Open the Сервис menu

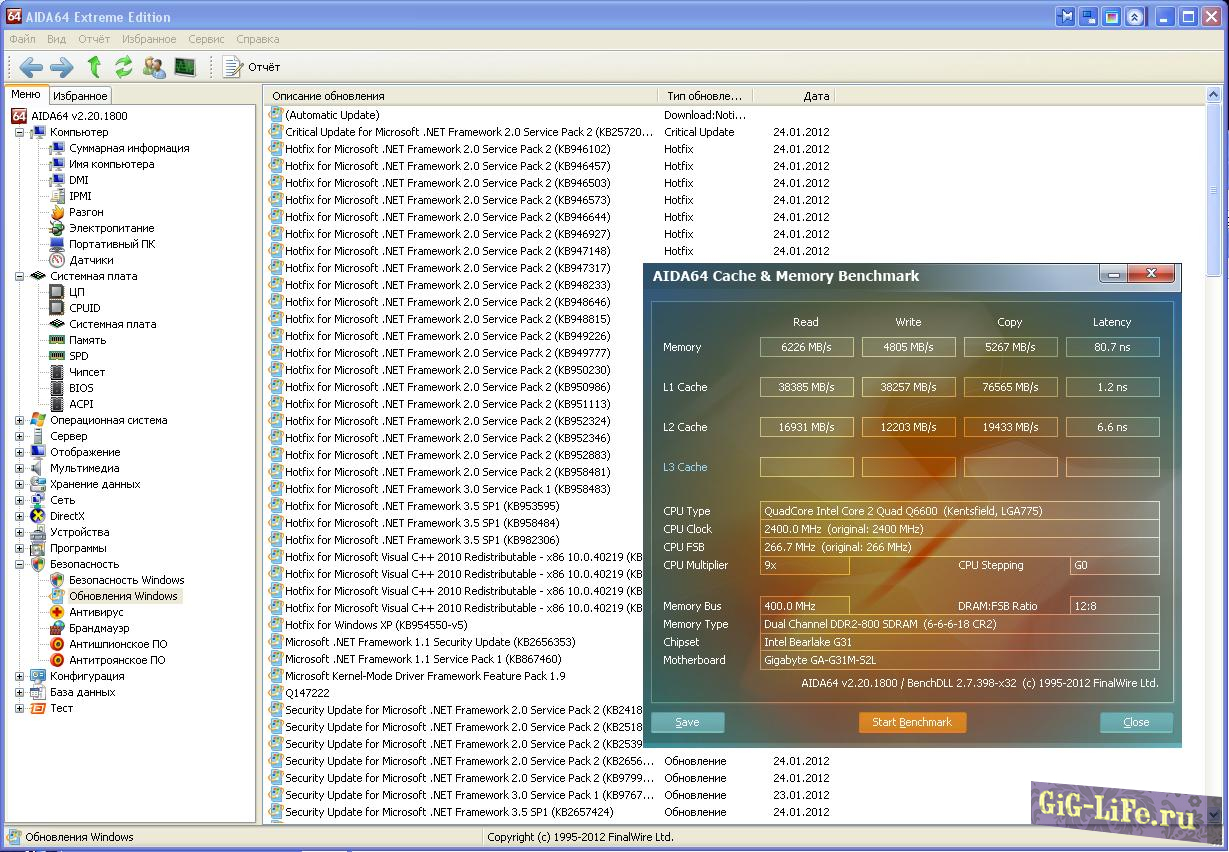pos(206,39)
